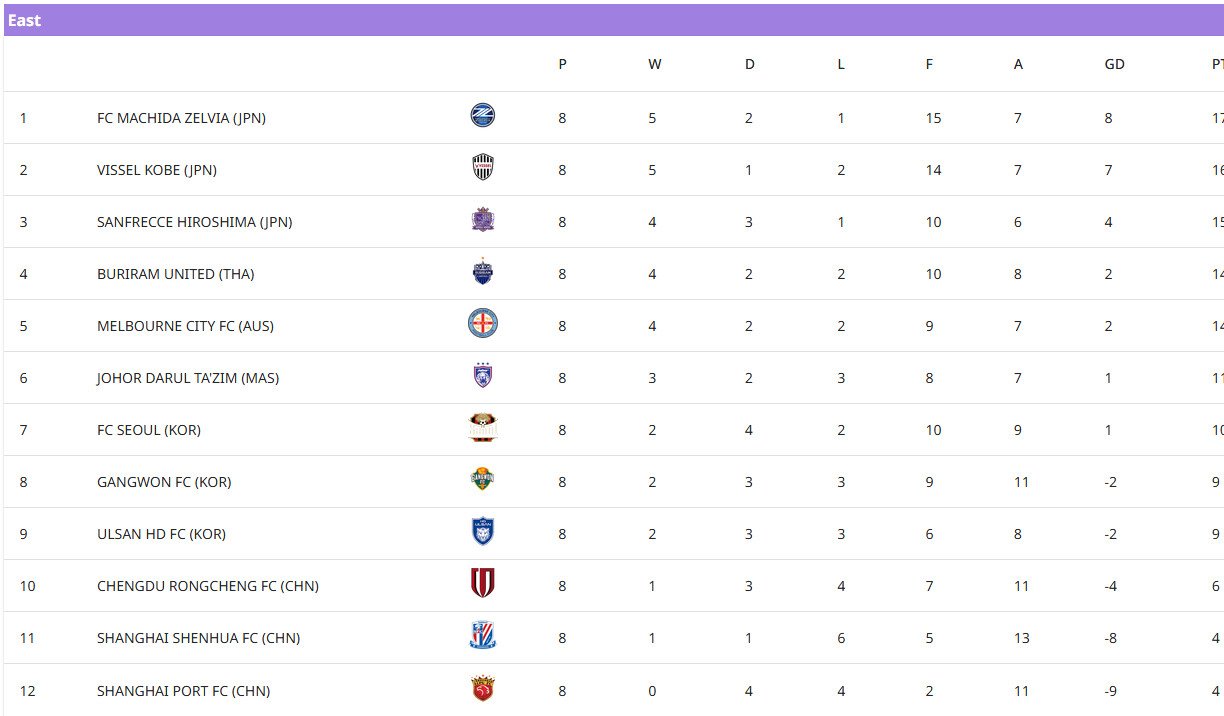Open the Vissel Kobe (JPN) team link
This screenshot has height=716, width=1224.
157,170
